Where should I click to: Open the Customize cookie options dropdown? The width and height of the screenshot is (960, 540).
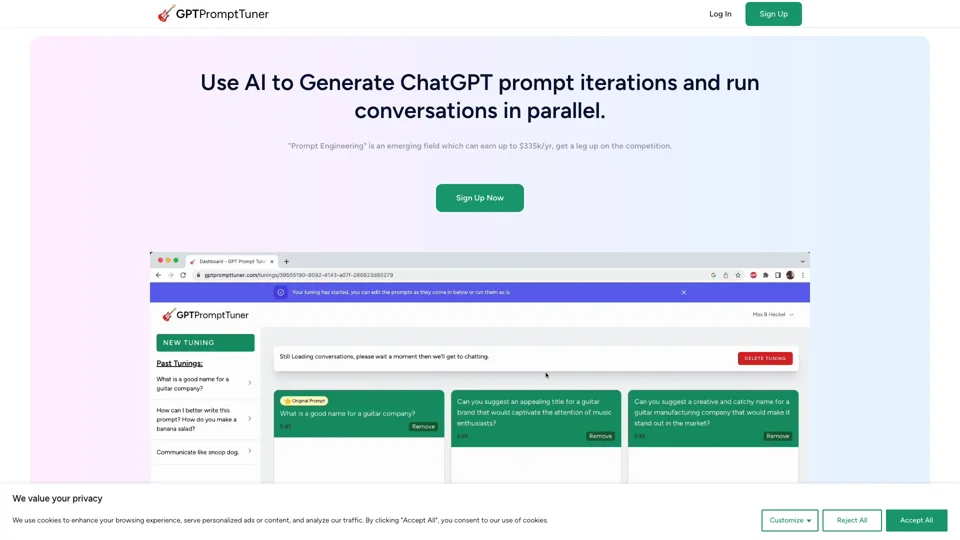[790, 520]
